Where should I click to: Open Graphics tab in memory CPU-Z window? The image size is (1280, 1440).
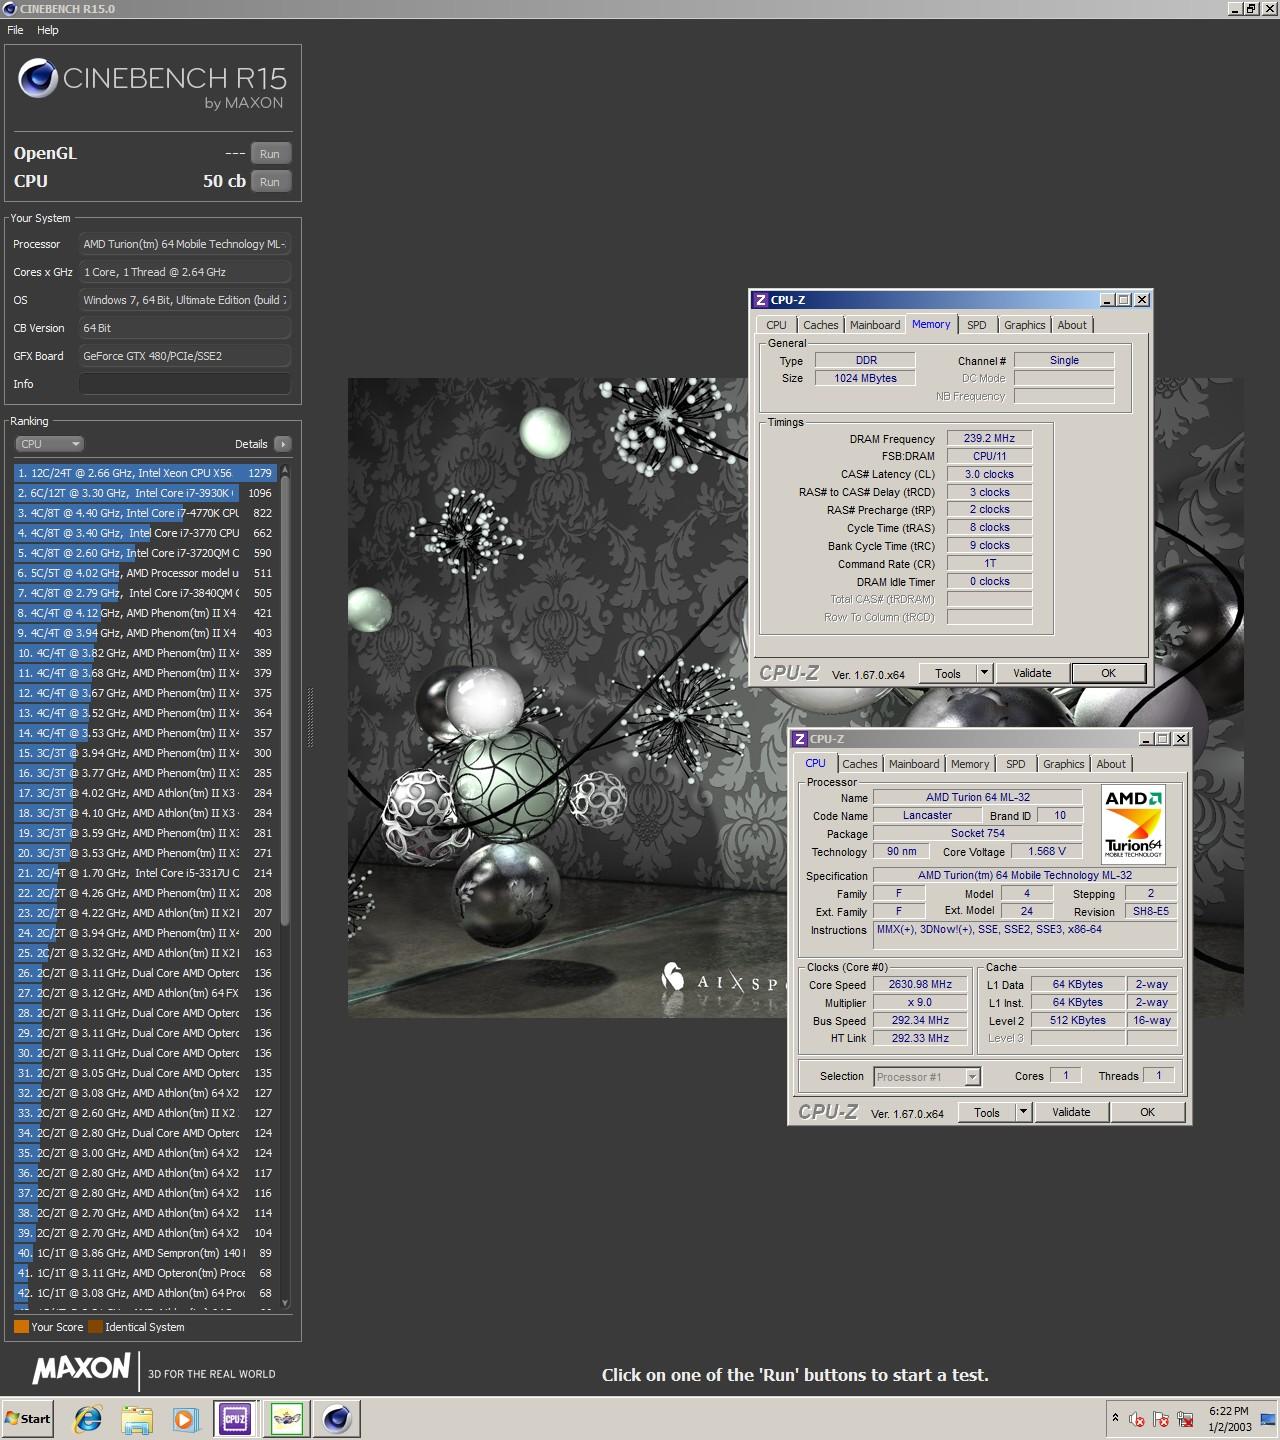click(1024, 325)
